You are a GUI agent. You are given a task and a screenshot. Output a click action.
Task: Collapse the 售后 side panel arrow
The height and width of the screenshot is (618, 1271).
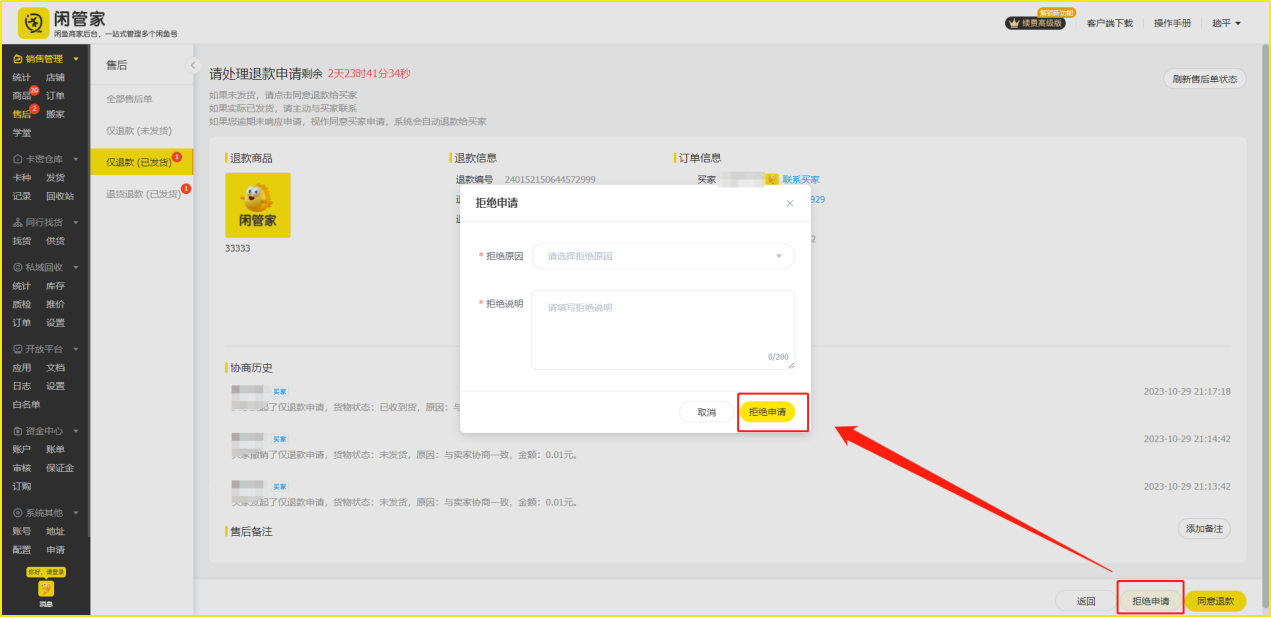(193, 65)
